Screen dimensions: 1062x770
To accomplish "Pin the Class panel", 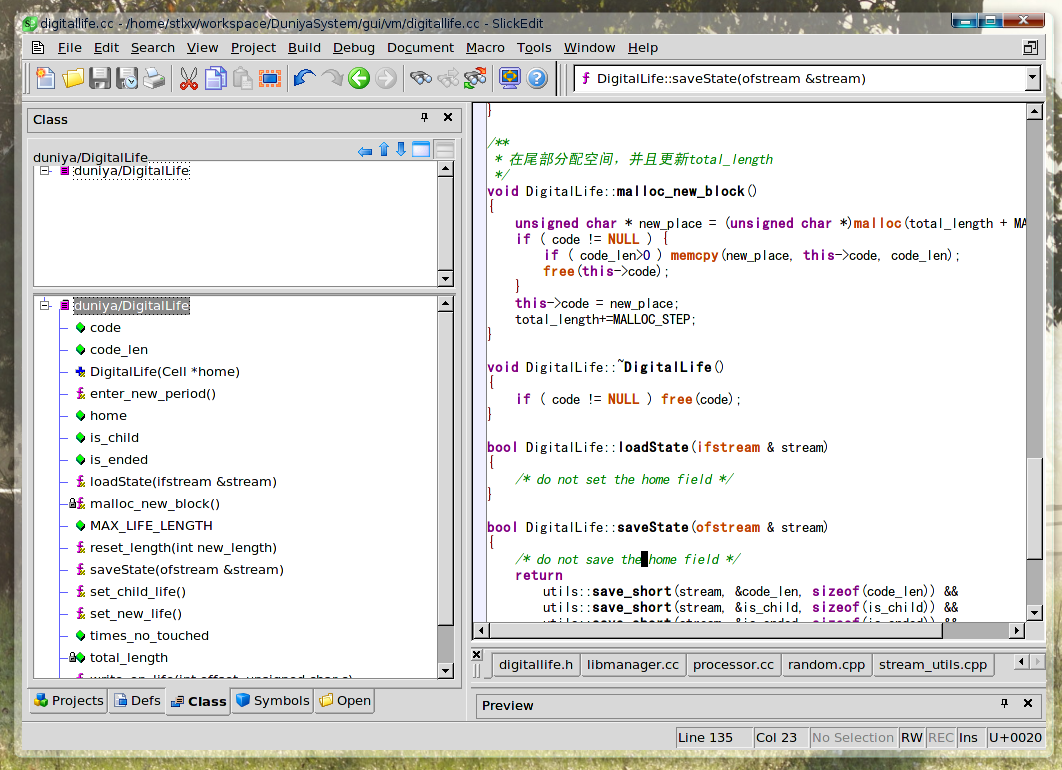I will (425, 118).
